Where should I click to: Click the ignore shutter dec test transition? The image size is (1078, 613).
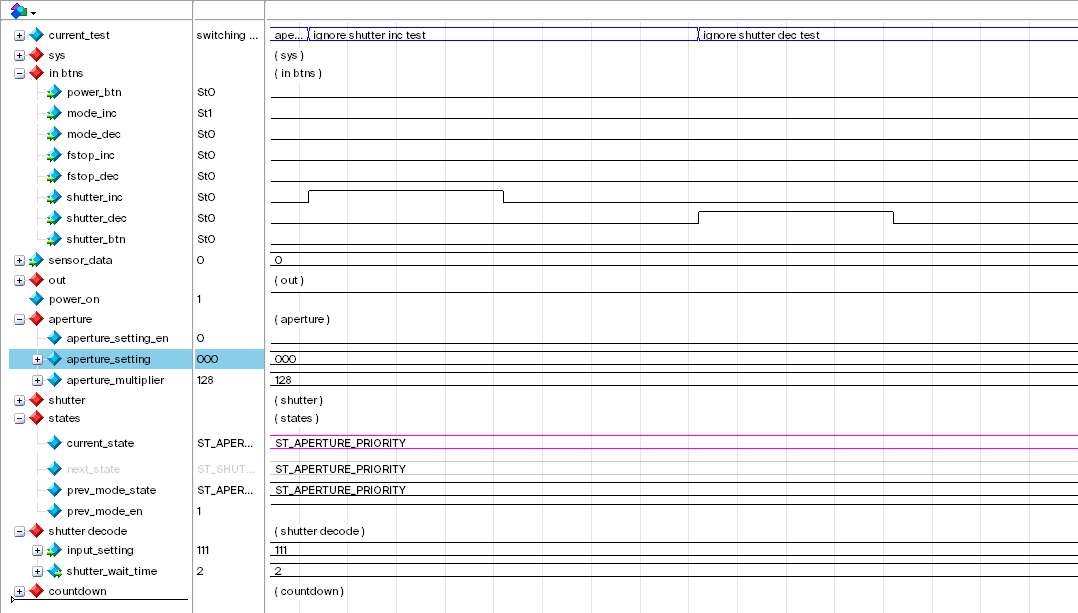pos(698,34)
